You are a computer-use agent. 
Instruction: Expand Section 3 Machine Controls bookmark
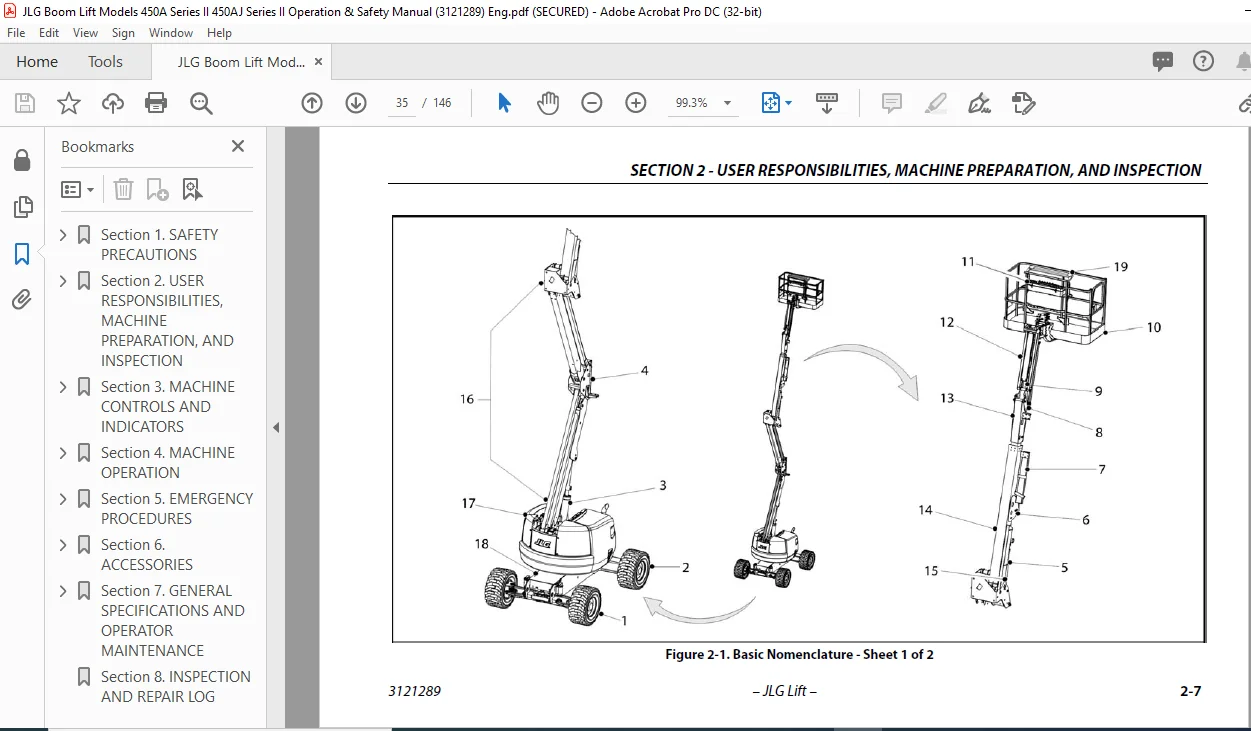coord(64,387)
